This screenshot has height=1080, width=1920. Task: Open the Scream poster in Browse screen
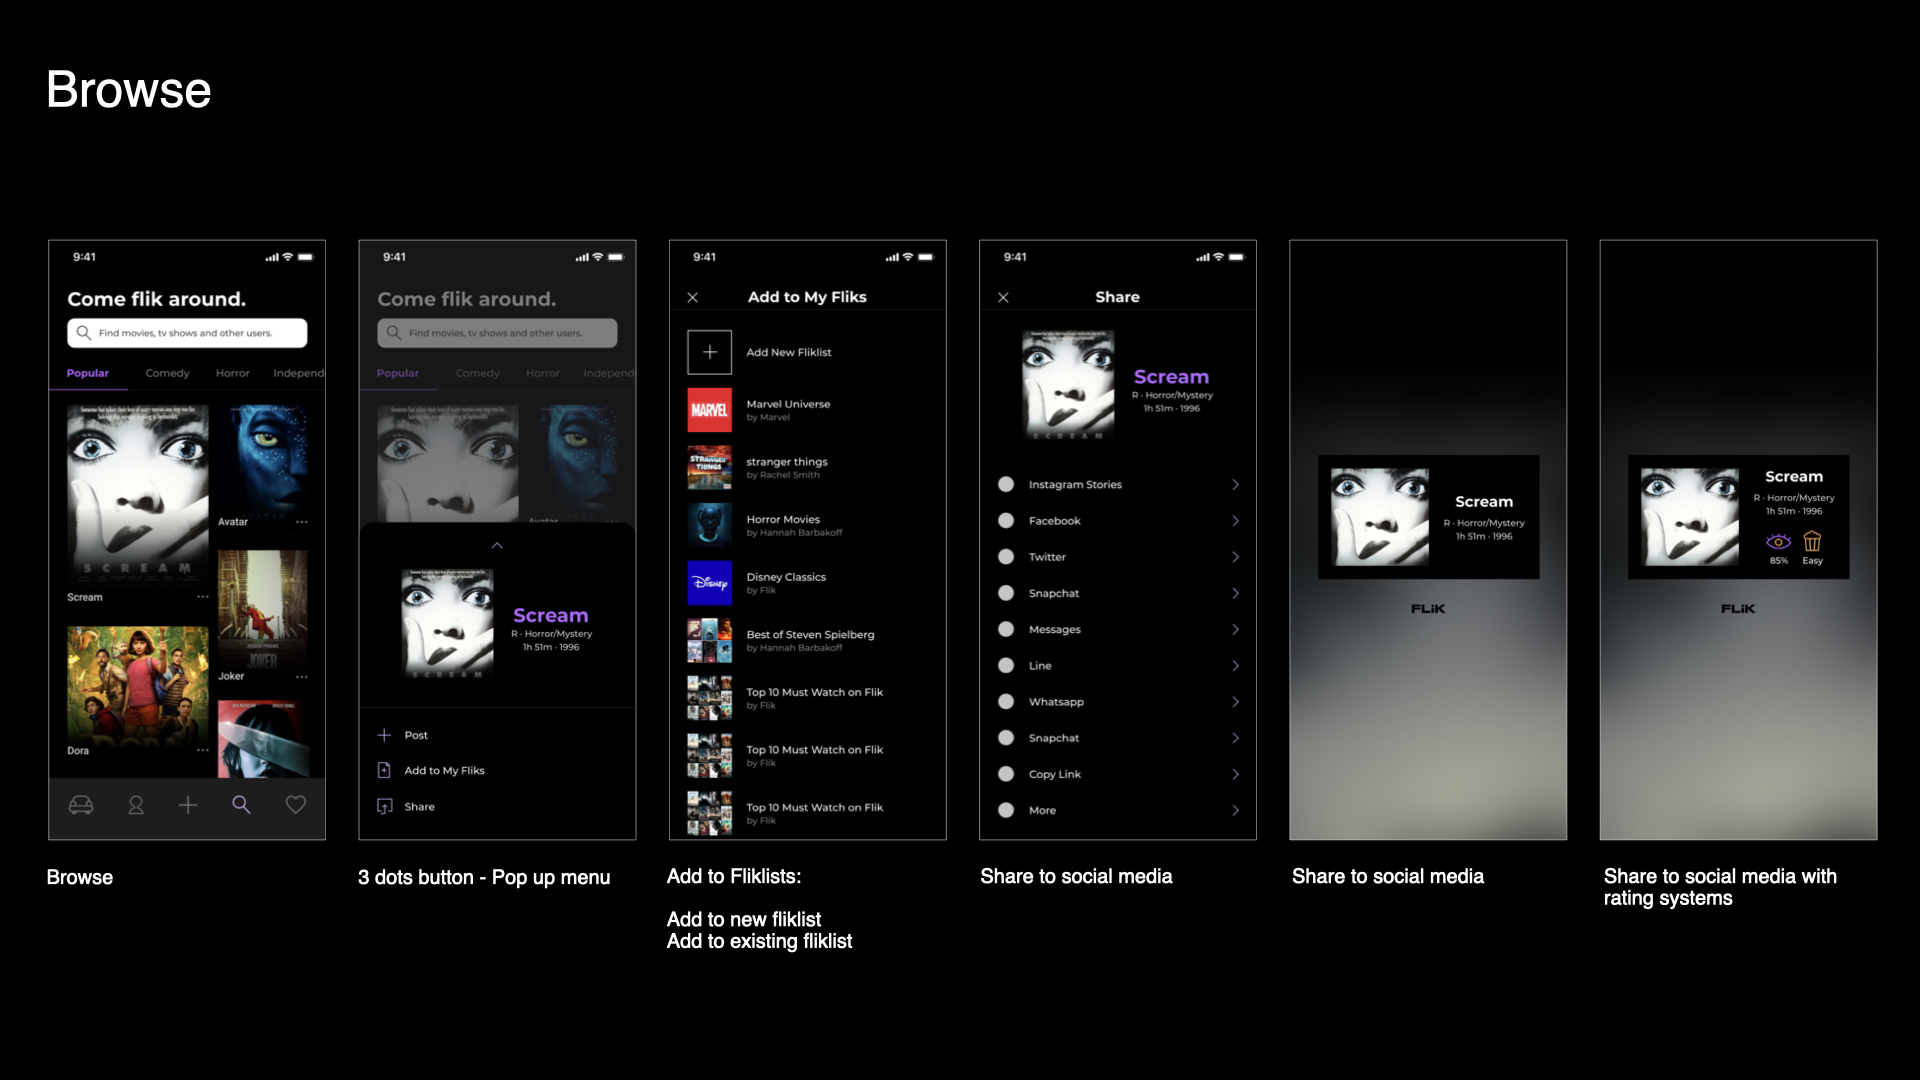click(138, 494)
